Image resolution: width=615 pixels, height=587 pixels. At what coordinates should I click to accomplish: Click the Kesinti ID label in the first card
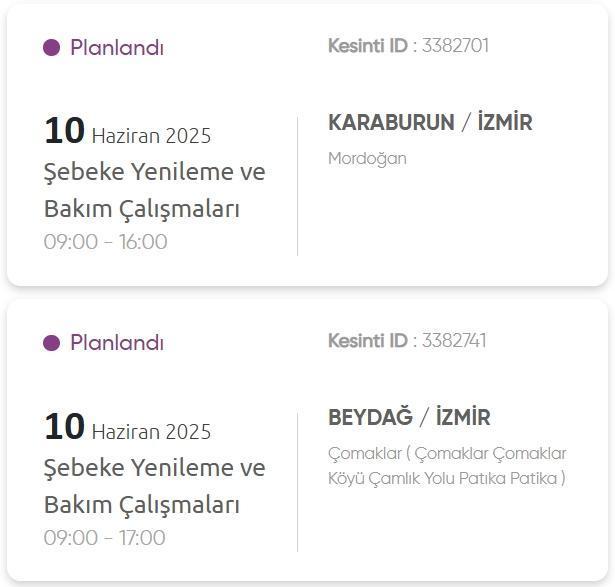pyautogui.click(x=367, y=45)
